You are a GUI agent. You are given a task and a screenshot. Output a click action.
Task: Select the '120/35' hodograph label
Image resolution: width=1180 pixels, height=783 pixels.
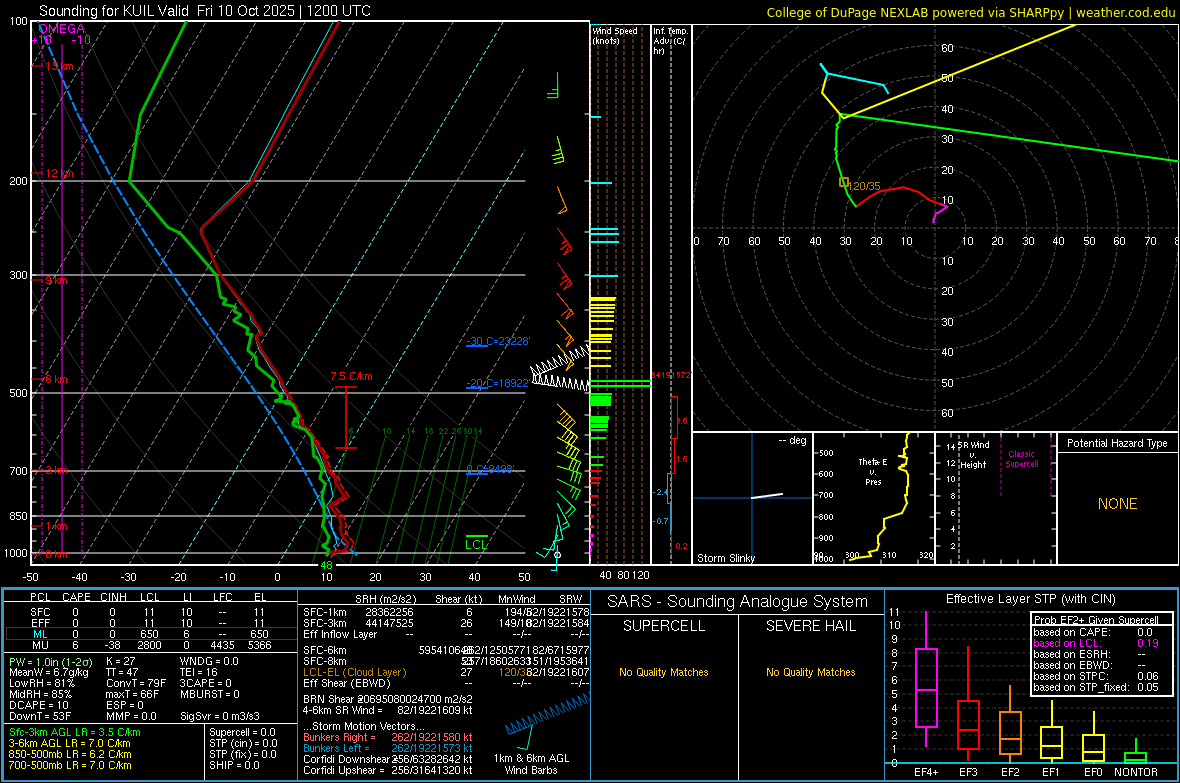click(865, 186)
